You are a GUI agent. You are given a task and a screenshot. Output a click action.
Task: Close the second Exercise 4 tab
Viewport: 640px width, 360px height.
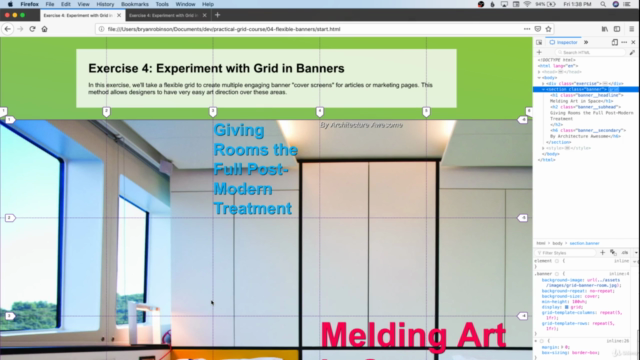(x=204, y=15)
